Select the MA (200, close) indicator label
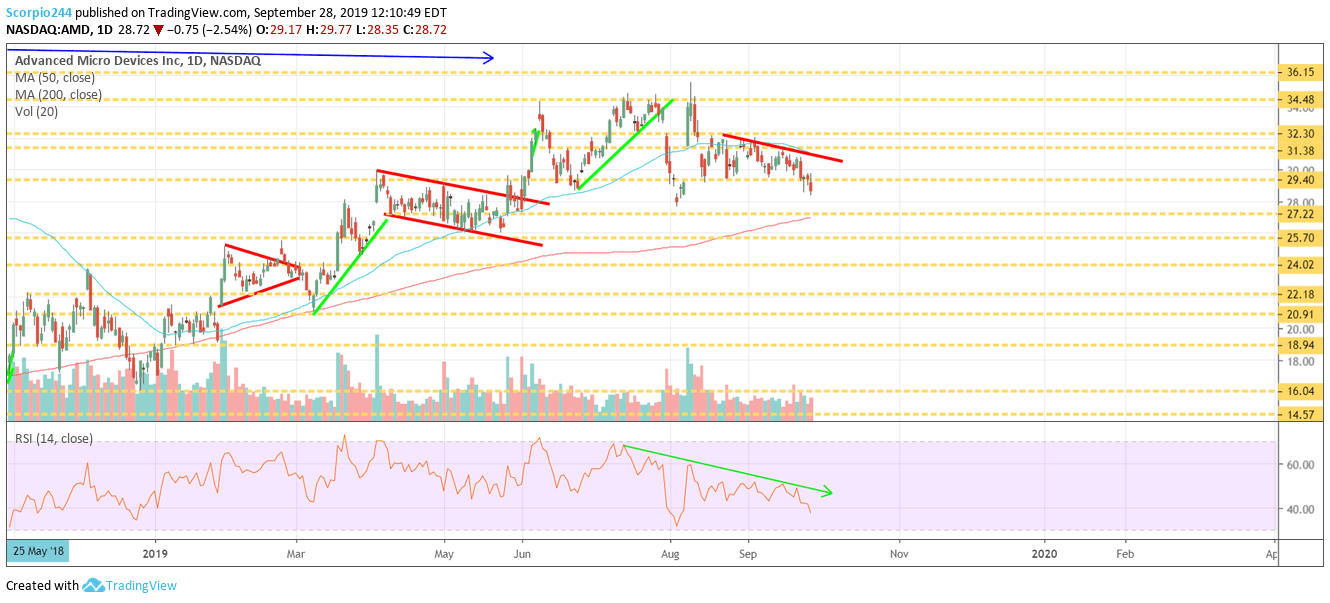 (58, 95)
